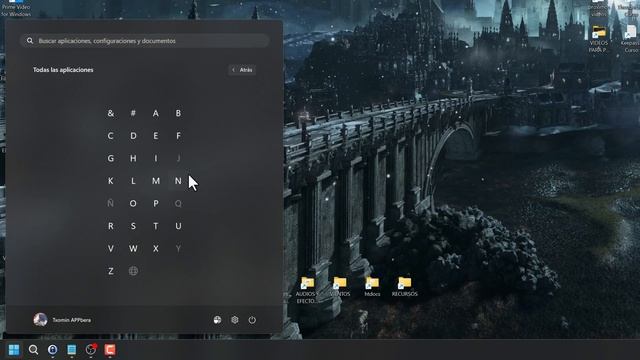
Task: Jump to letter W apps
Action: (133, 248)
